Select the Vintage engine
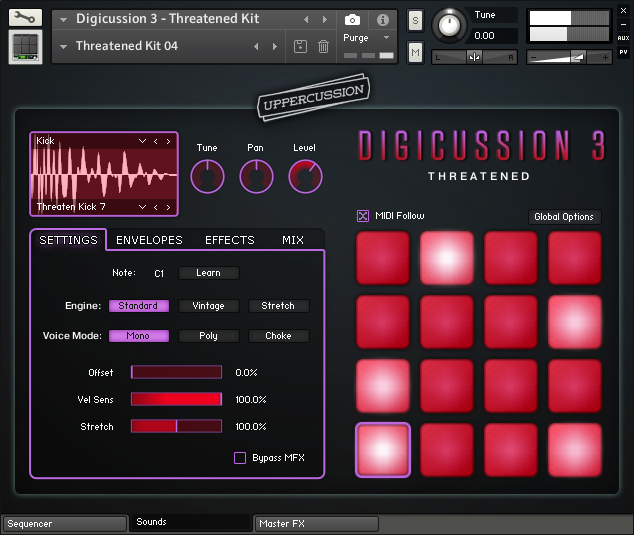634x535 pixels. pos(209,306)
